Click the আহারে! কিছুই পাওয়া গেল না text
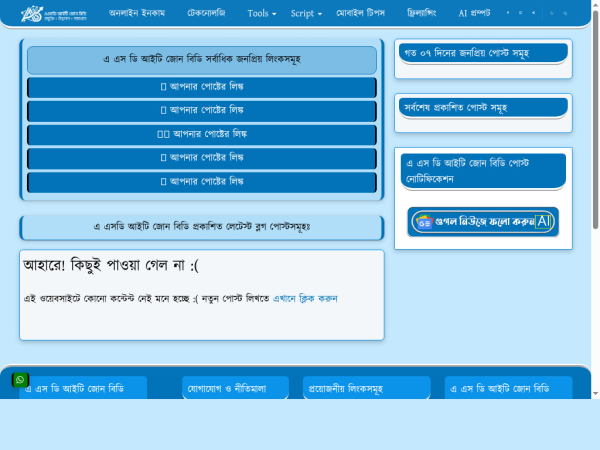600x450 pixels. click(x=111, y=265)
